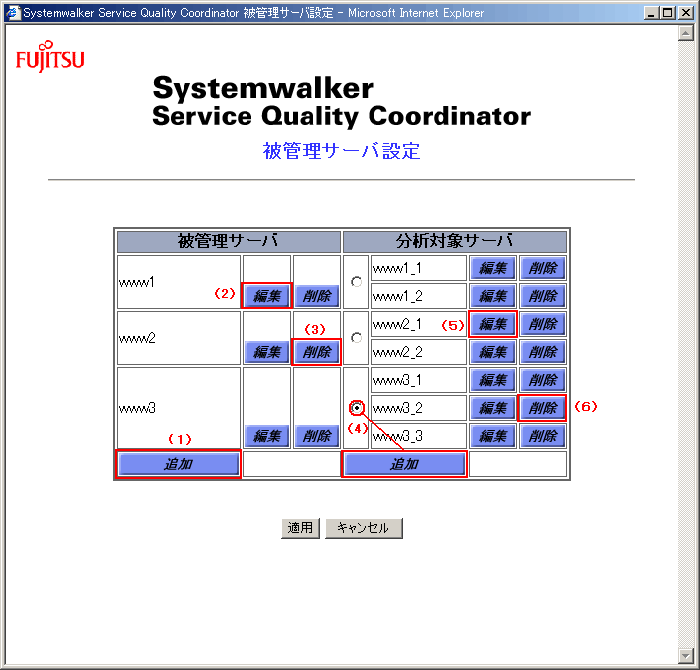Click the www2_2 text cell
Screen dimensions: 700x670
point(419,352)
